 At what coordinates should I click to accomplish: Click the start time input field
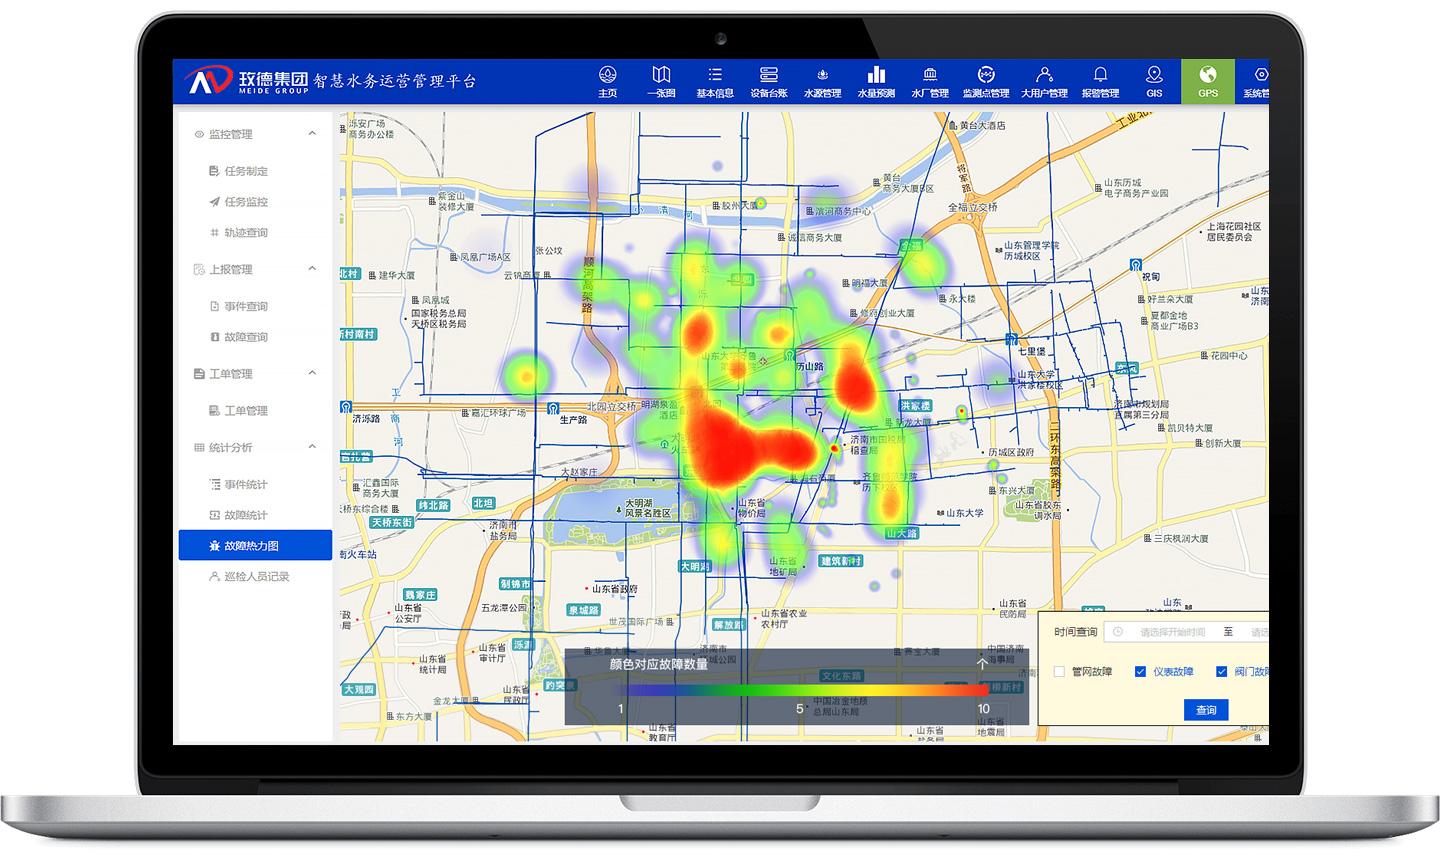point(1171,632)
